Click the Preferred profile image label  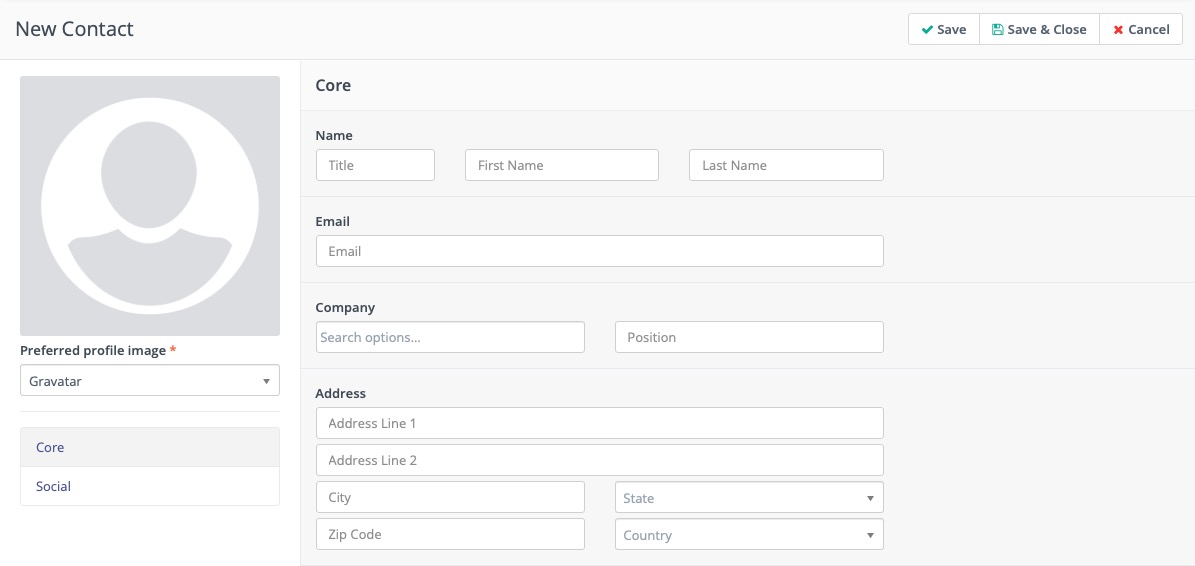[x=93, y=350]
